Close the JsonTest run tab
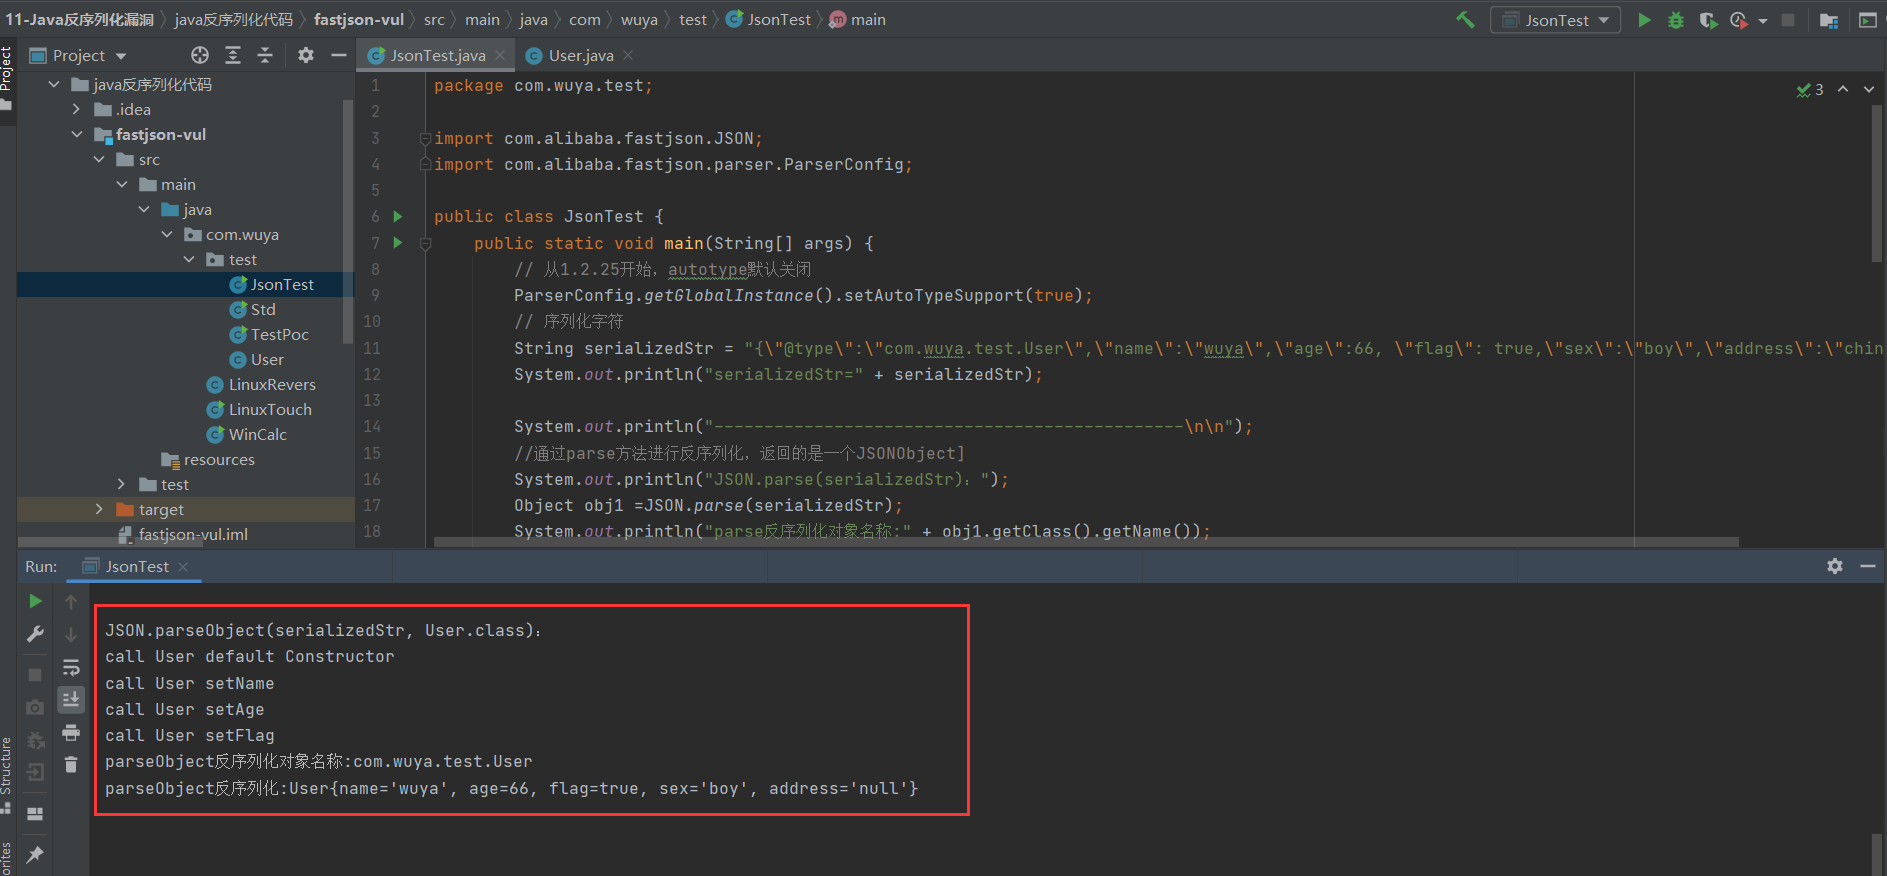1887x876 pixels. pyautogui.click(x=183, y=567)
